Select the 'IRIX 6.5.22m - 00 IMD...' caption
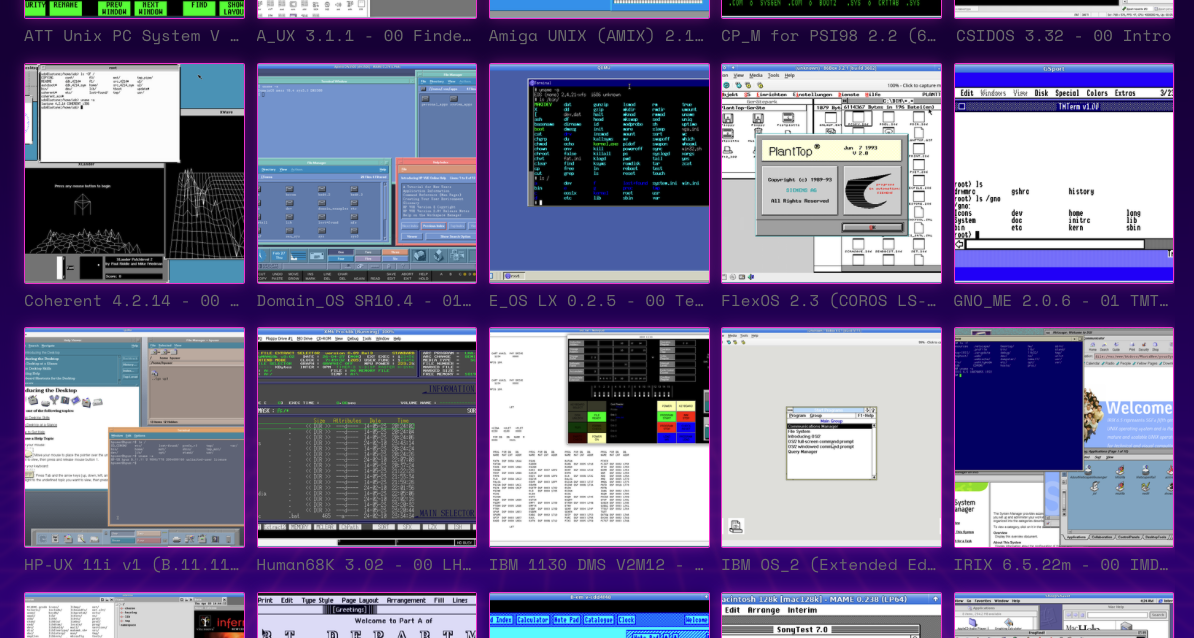Screen dimensions: 1194x638 click(x=1061, y=565)
